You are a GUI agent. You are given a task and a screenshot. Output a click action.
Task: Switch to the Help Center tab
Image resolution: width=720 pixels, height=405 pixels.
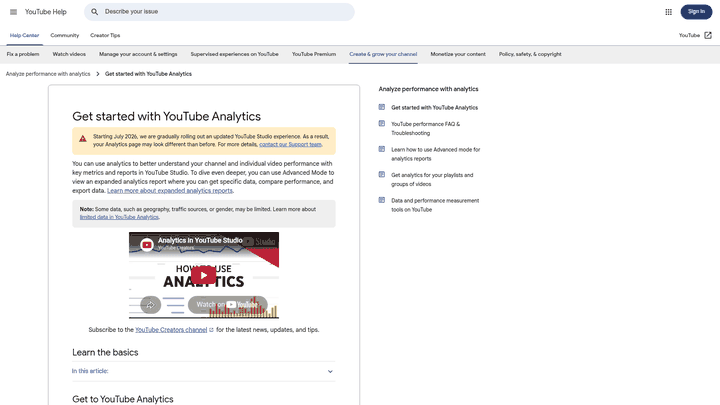pyautogui.click(x=24, y=35)
